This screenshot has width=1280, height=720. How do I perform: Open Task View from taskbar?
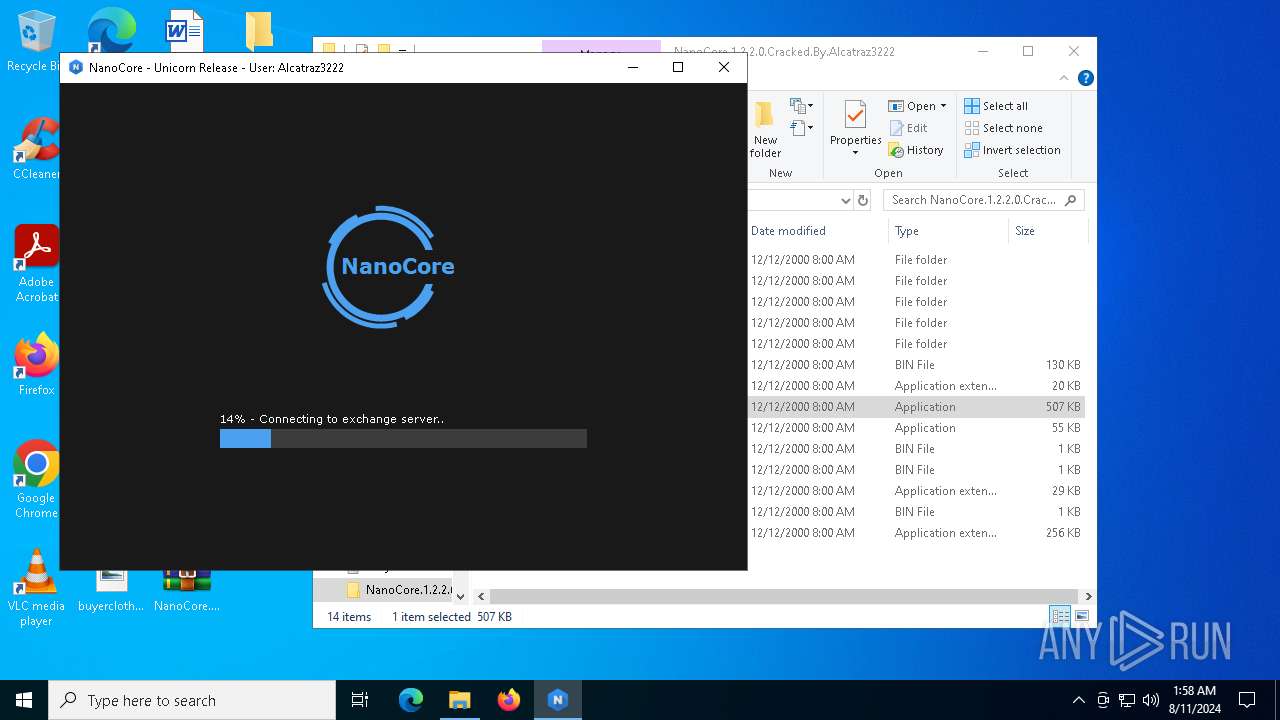360,700
